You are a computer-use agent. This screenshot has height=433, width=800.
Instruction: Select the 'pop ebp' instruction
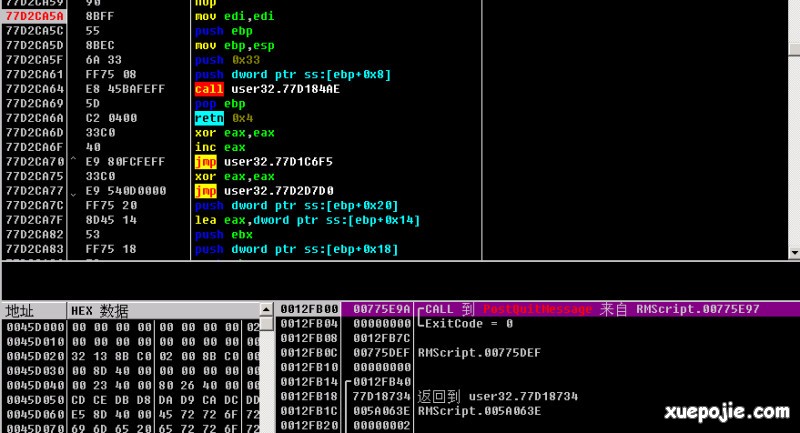[220, 104]
